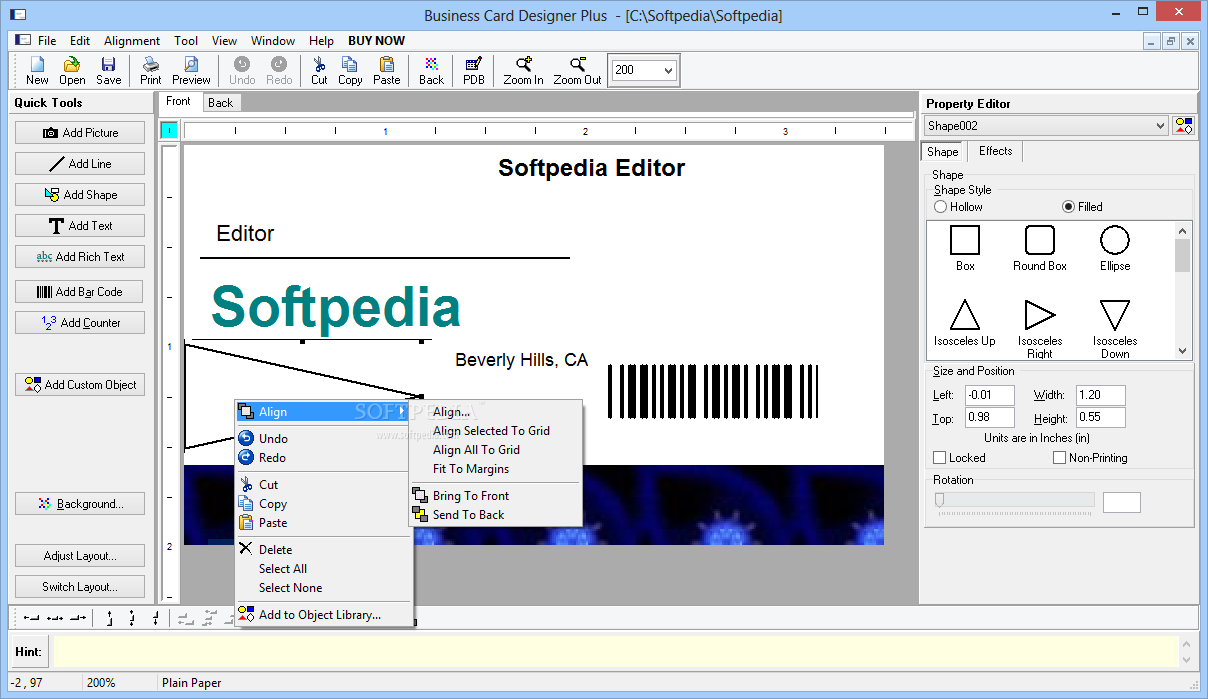Click the shape list scroll down arrow
Screen dimensions: 1208x699
pyautogui.click(x=1183, y=351)
